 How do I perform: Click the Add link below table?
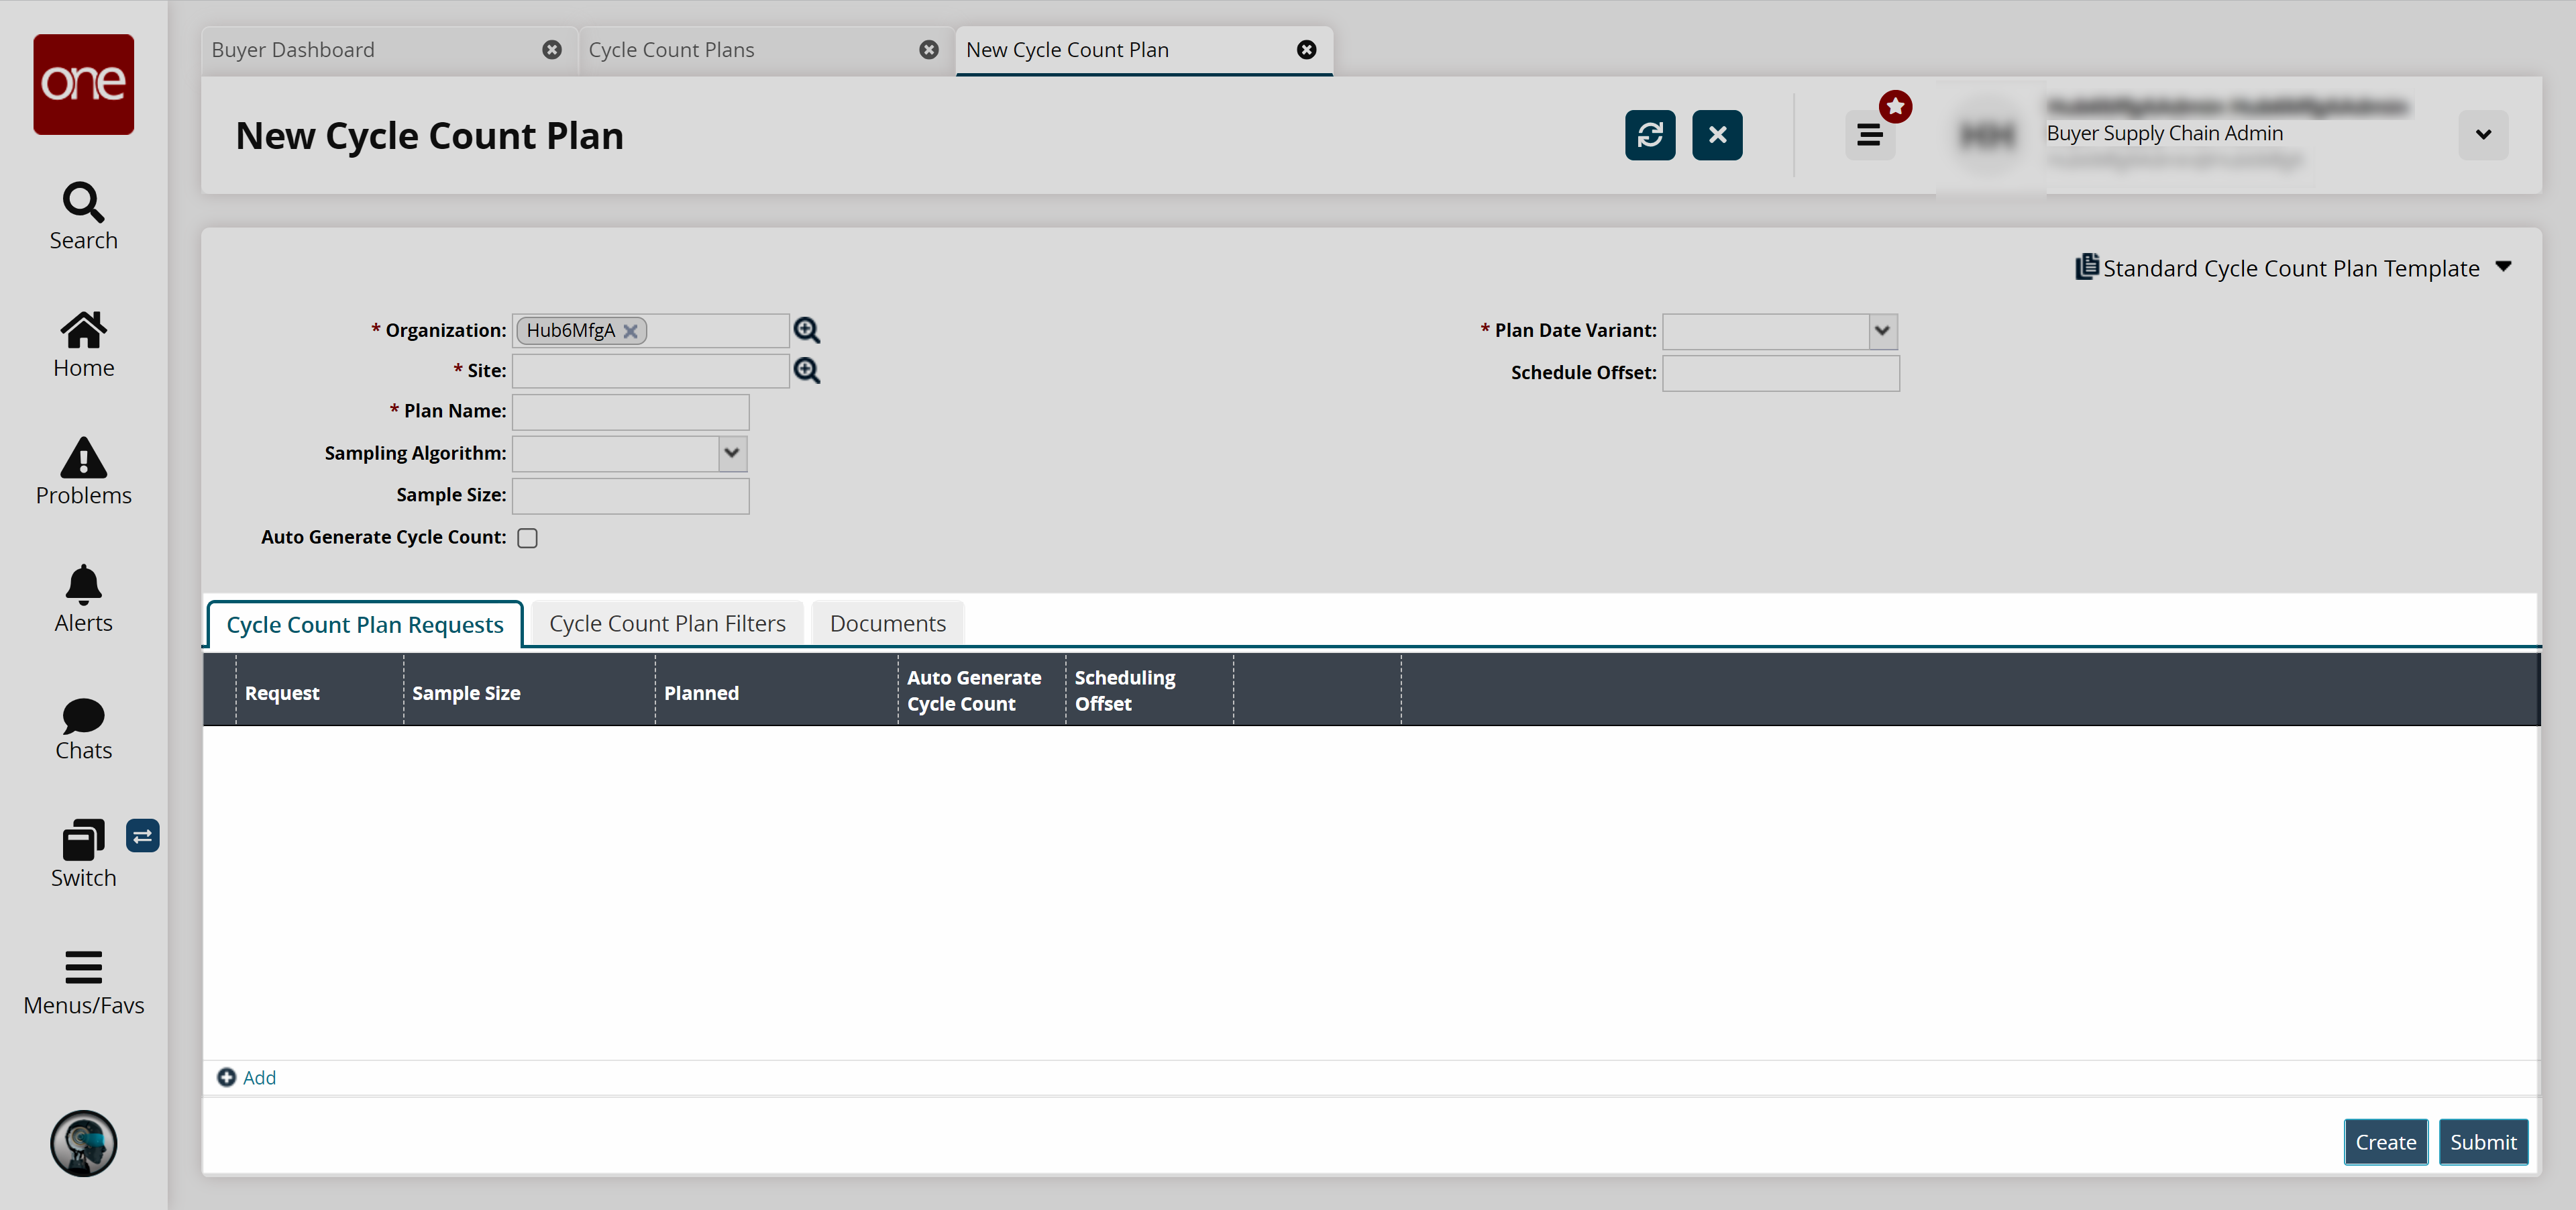coord(247,1077)
